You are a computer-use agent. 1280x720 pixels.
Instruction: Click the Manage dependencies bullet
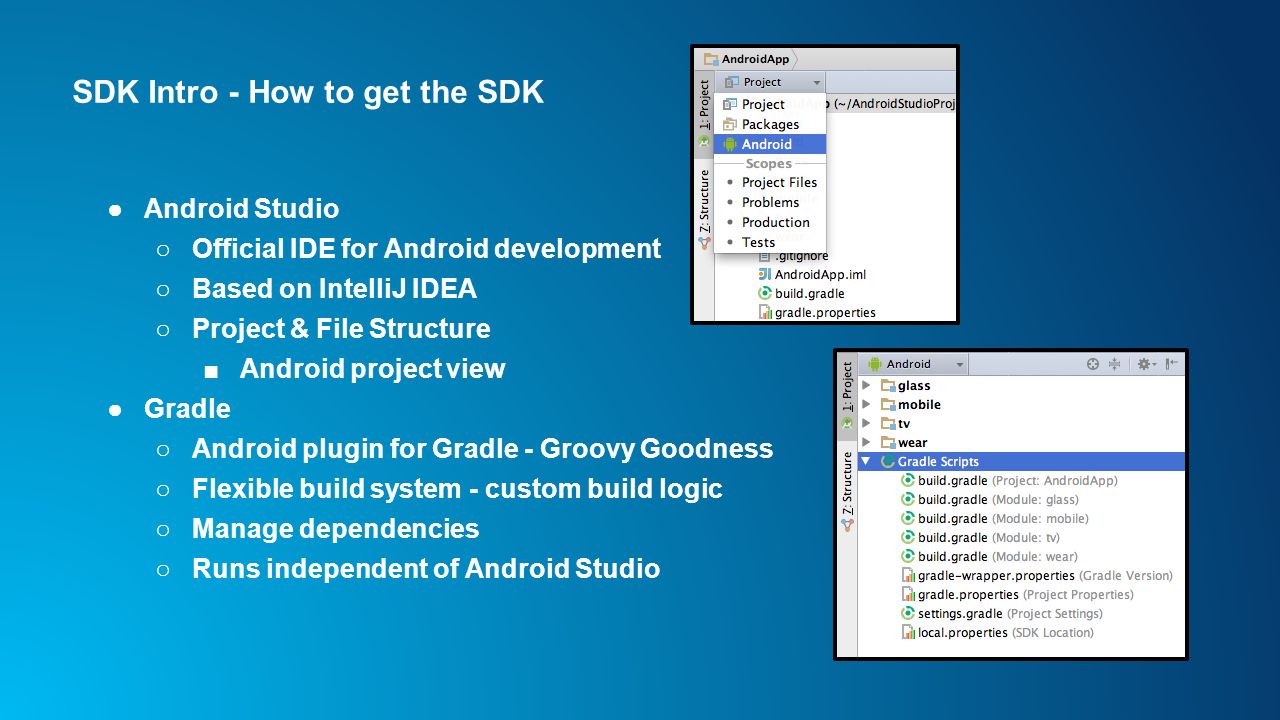pos(335,528)
